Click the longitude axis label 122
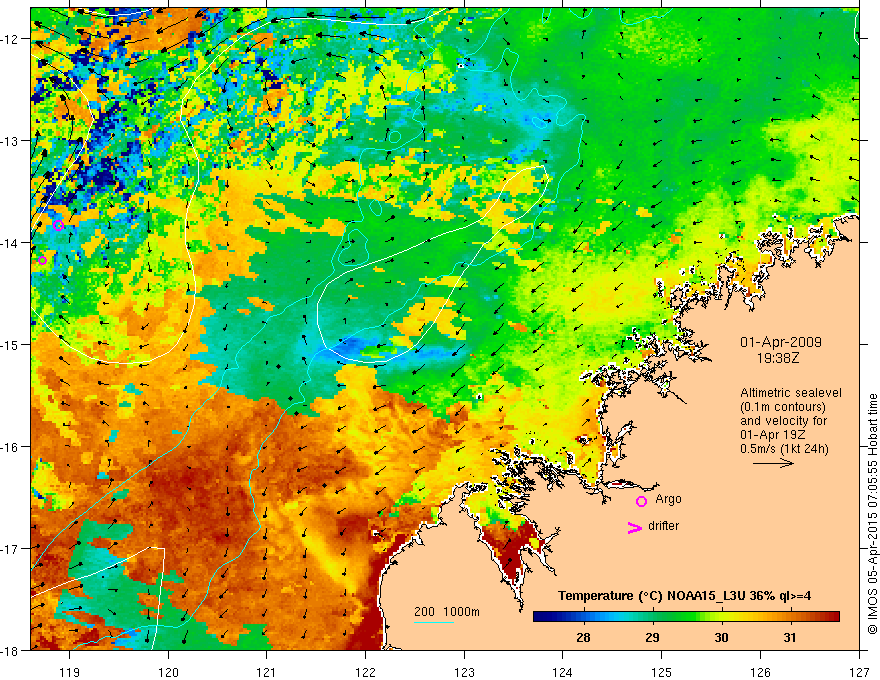880x680 pixels. (x=365, y=672)
